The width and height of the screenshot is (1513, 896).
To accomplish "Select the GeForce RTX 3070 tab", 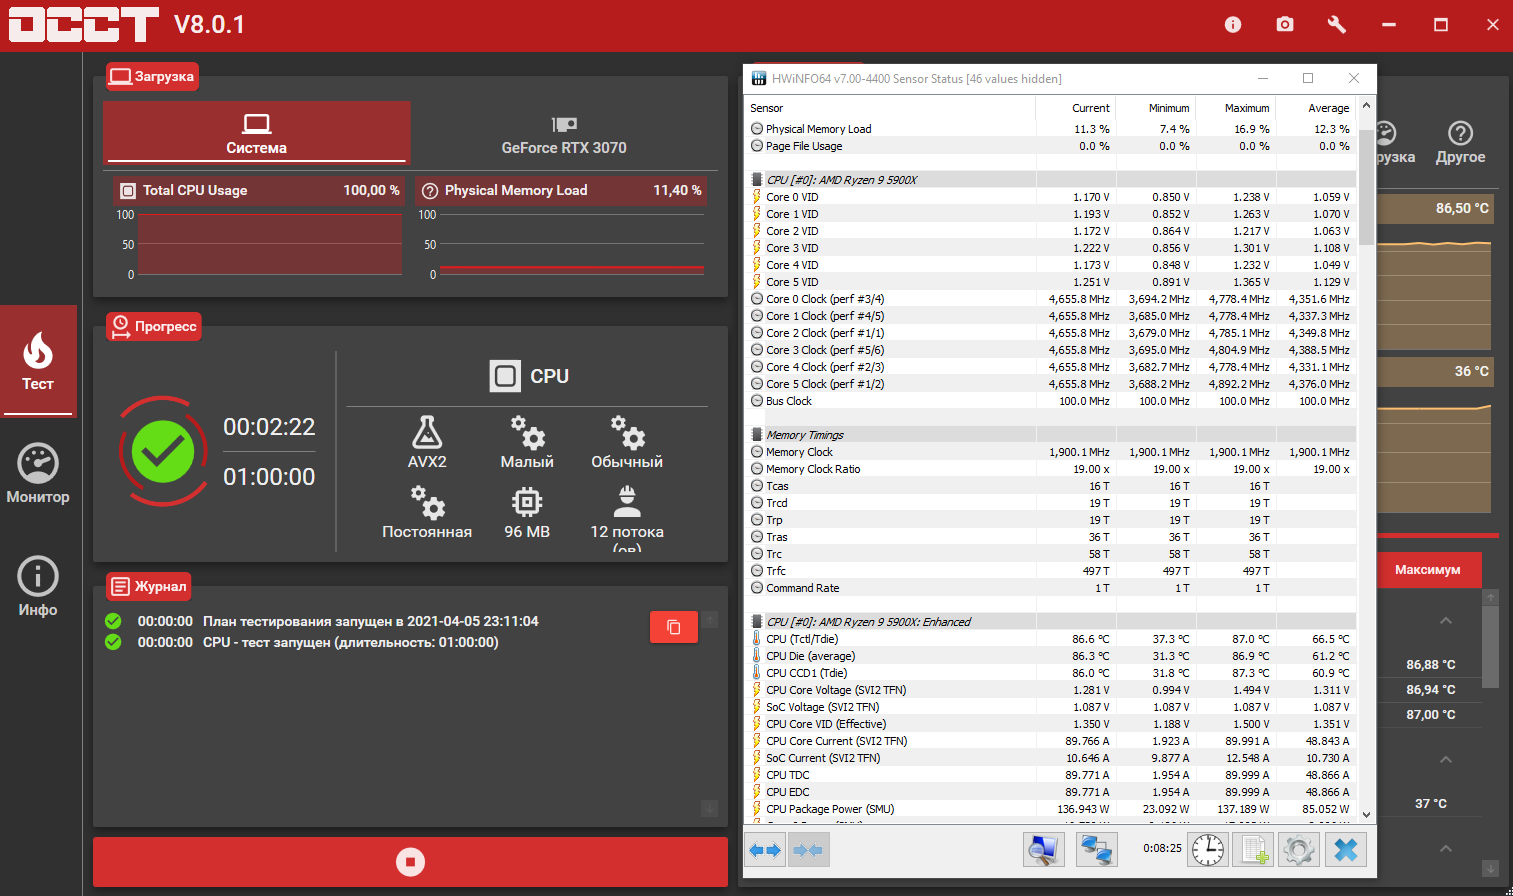I will [564, 133].
